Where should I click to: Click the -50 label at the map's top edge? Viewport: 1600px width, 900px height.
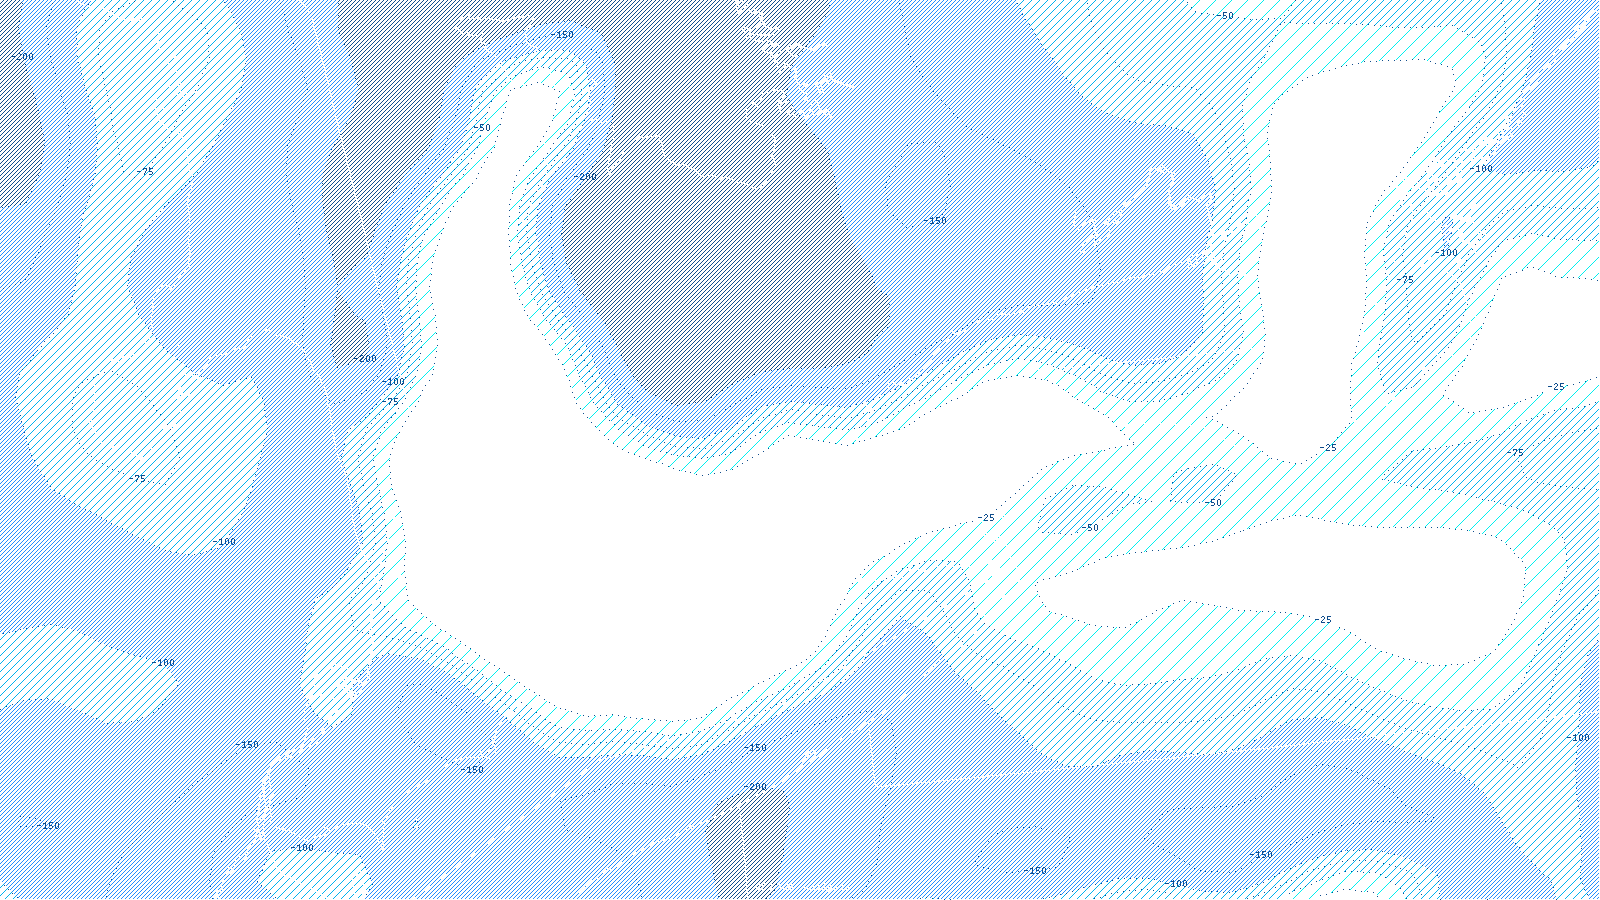pos(1225,16)
